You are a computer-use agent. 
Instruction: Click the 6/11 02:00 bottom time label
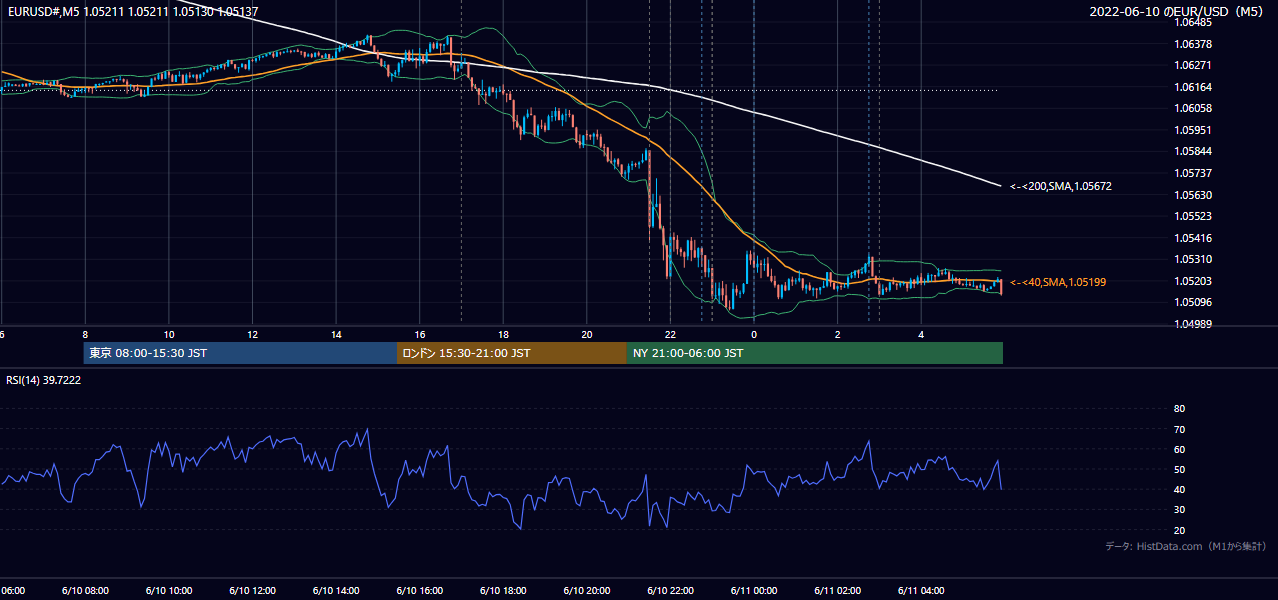point(838,590)
